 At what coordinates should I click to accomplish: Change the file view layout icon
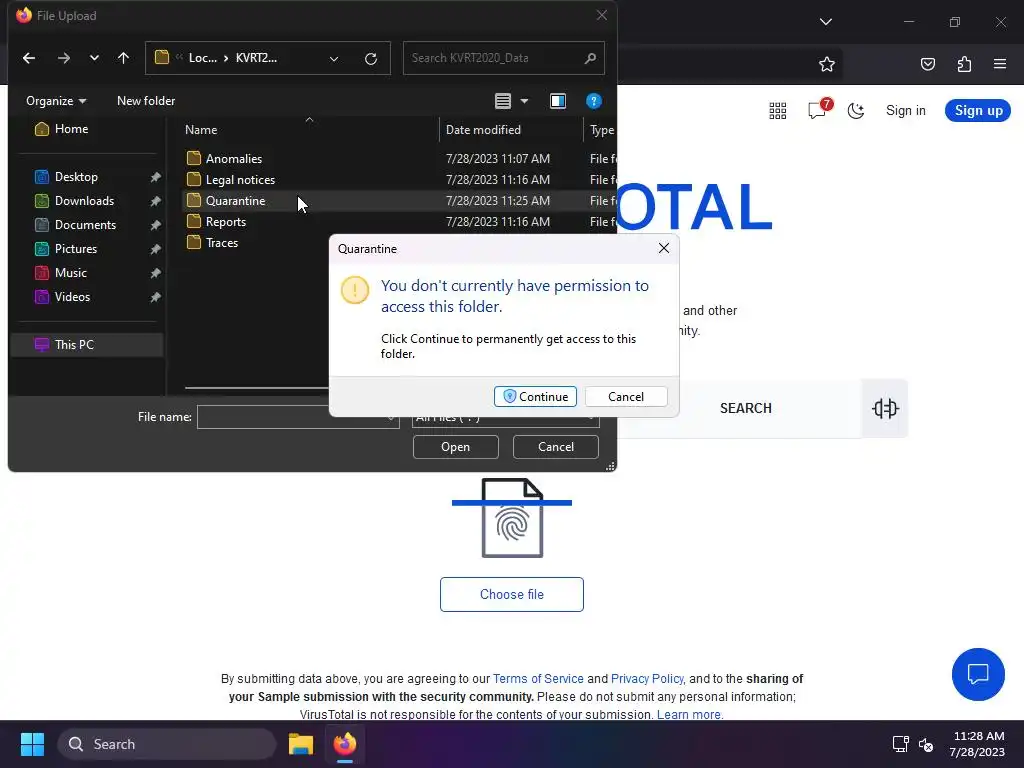click(502, 101)
